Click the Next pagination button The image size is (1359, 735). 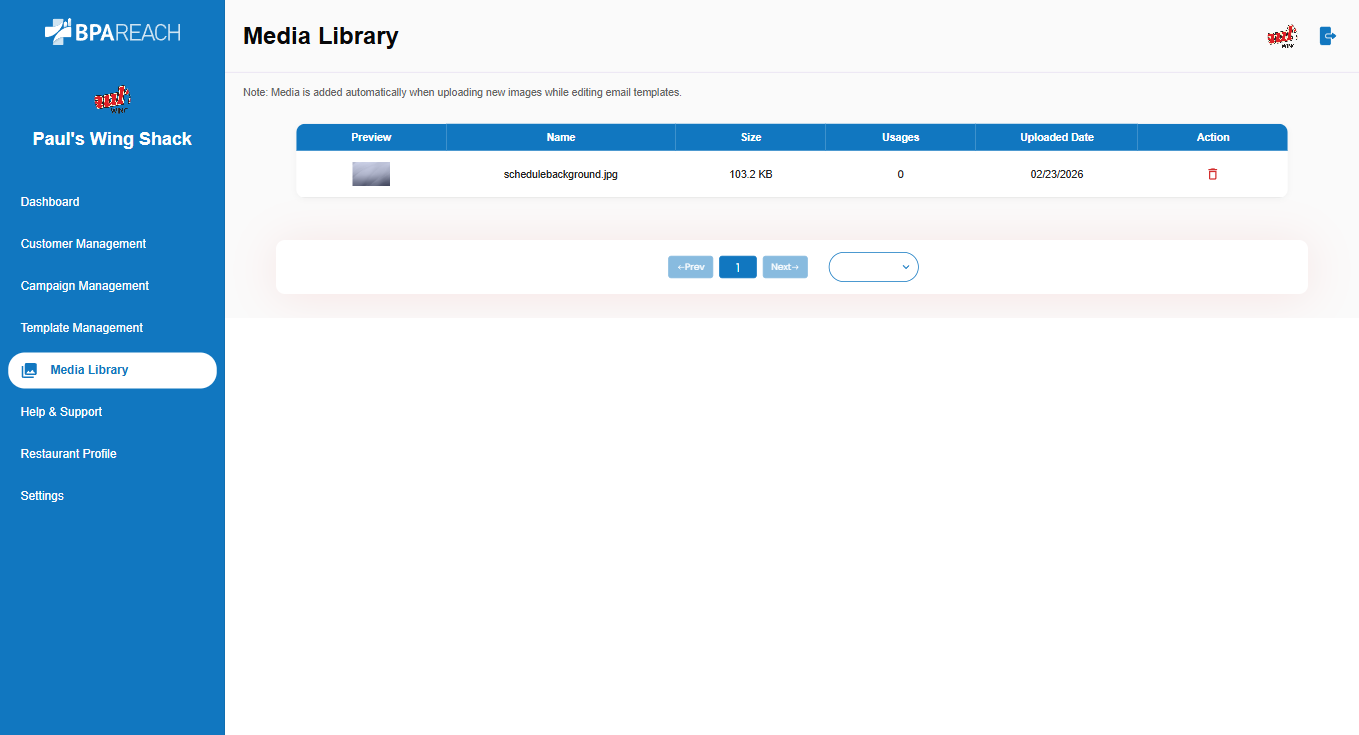pyautogui.click(x=785, y=267)
